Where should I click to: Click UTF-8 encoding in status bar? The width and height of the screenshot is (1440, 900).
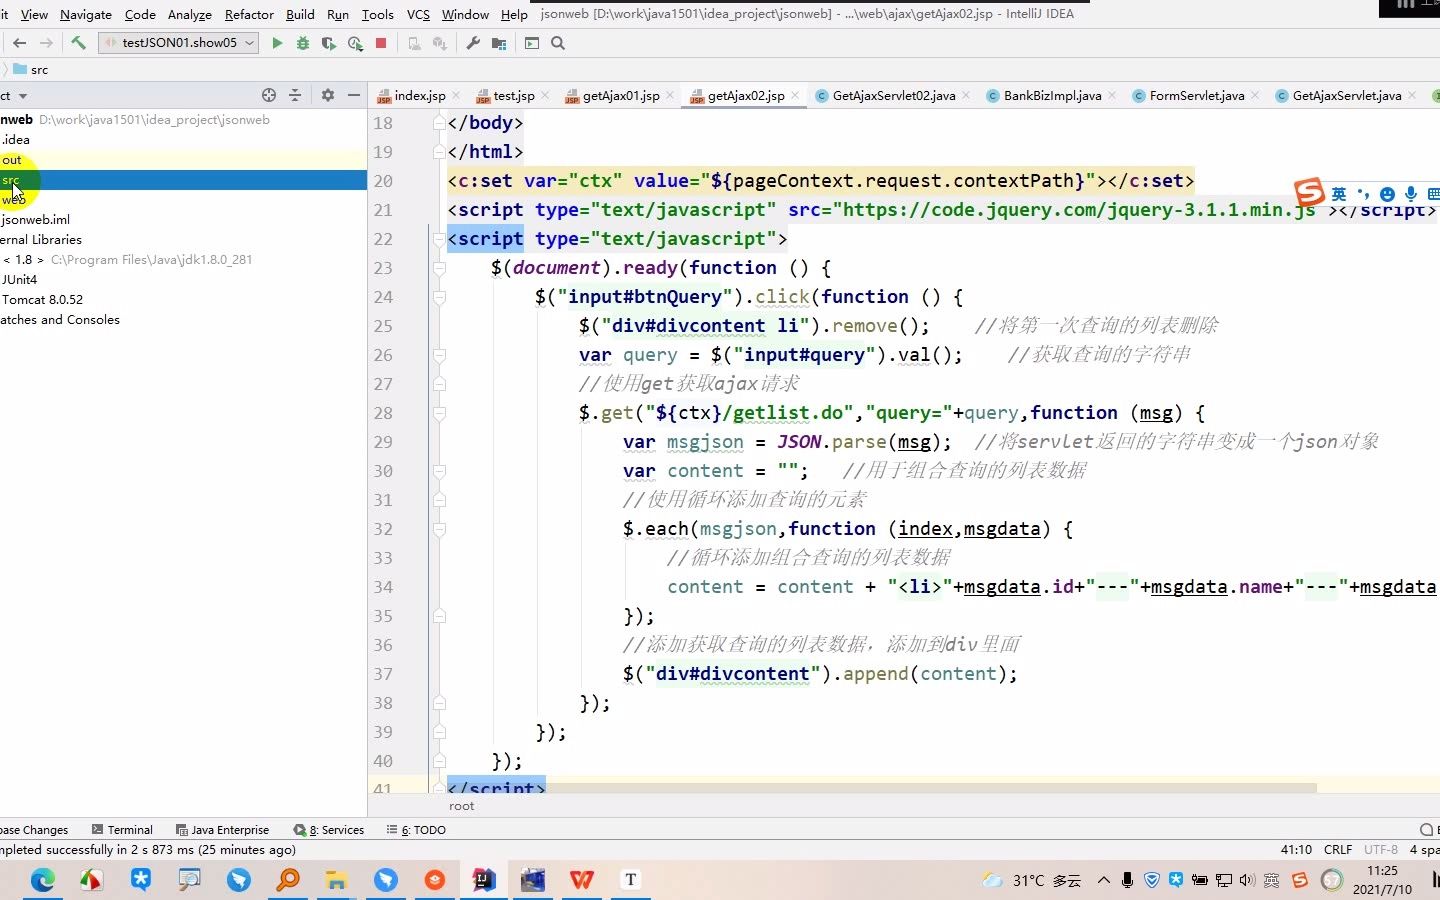[1381, 850]
